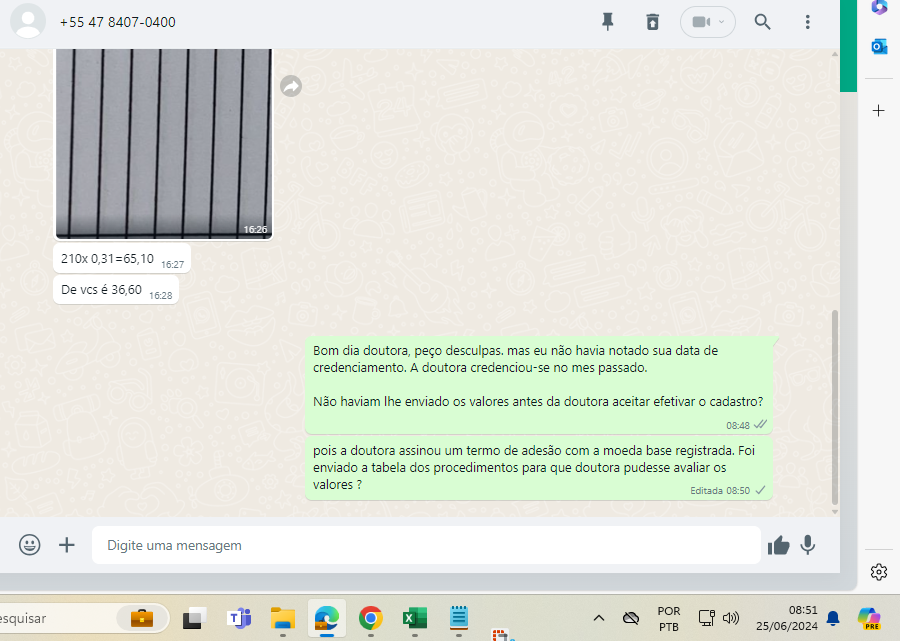Open Edge sidebar settings gear

(x=879, y=572)
